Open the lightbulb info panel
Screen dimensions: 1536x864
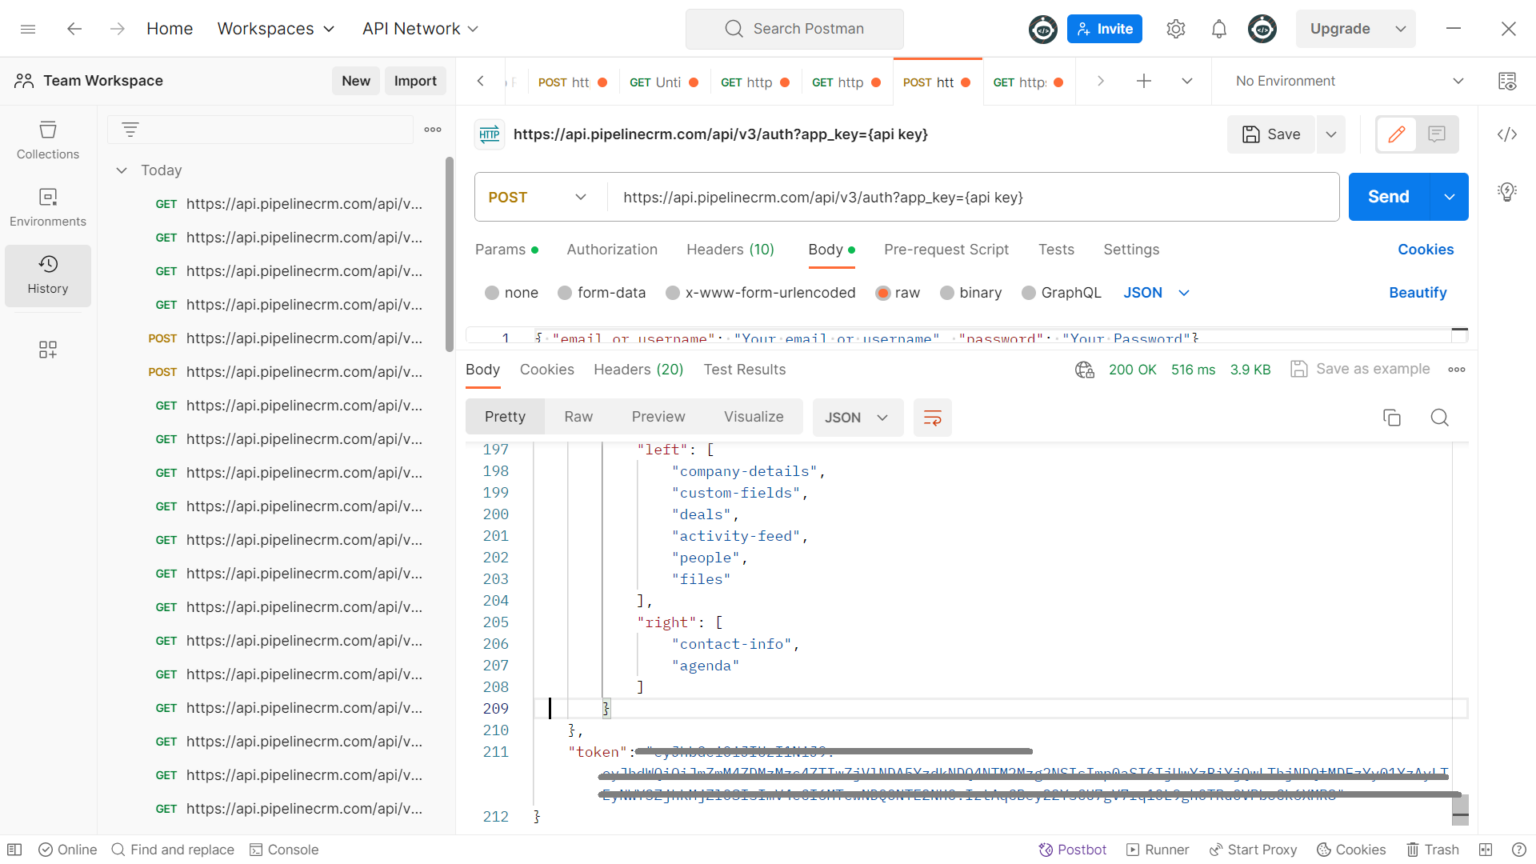[x=1507, y=191]
